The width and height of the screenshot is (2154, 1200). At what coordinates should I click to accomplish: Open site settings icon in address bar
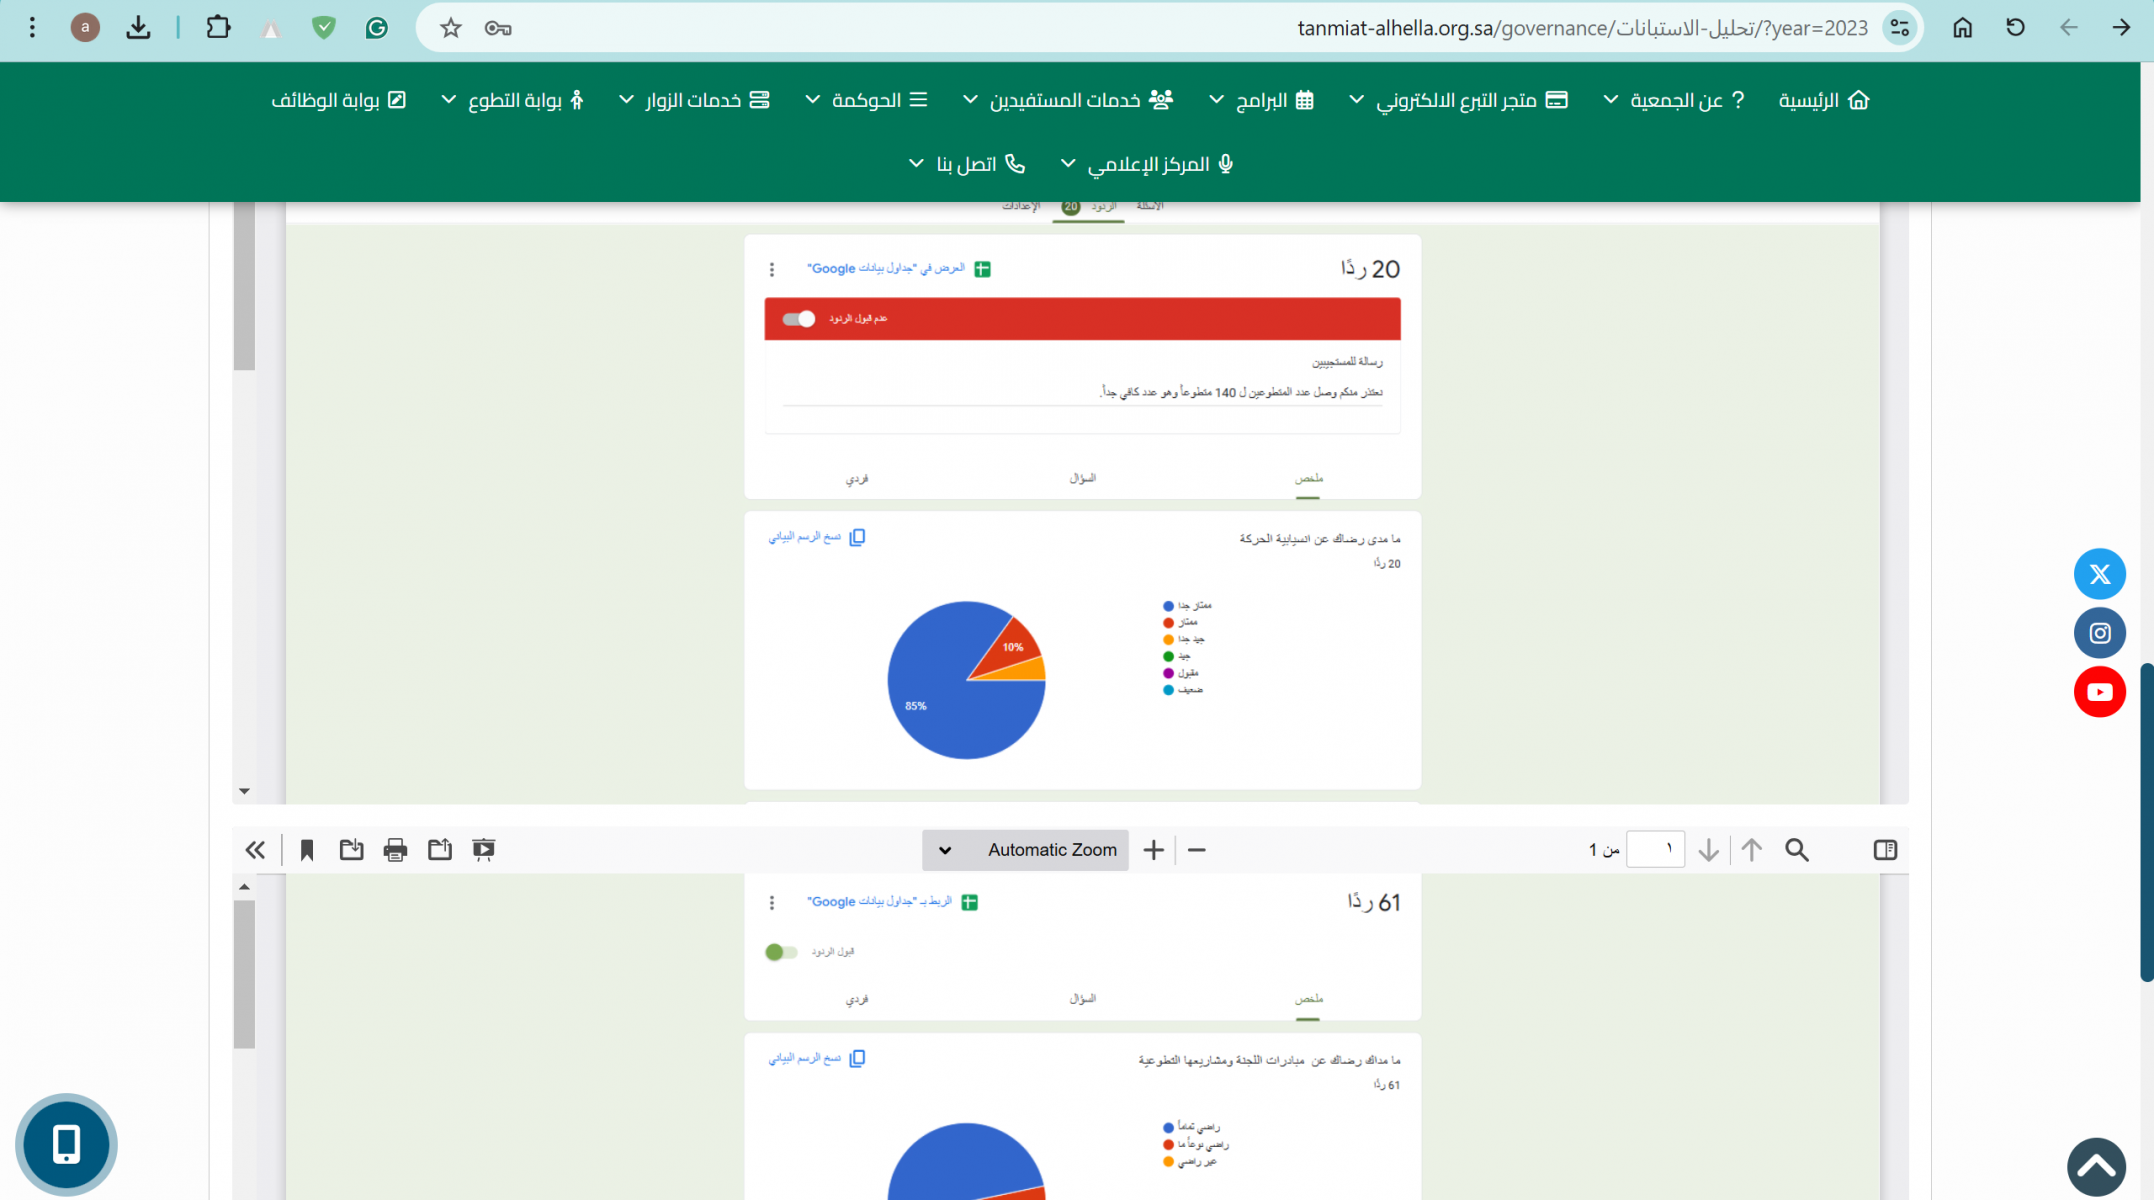pyautogui.click(x=1899, y=28)
